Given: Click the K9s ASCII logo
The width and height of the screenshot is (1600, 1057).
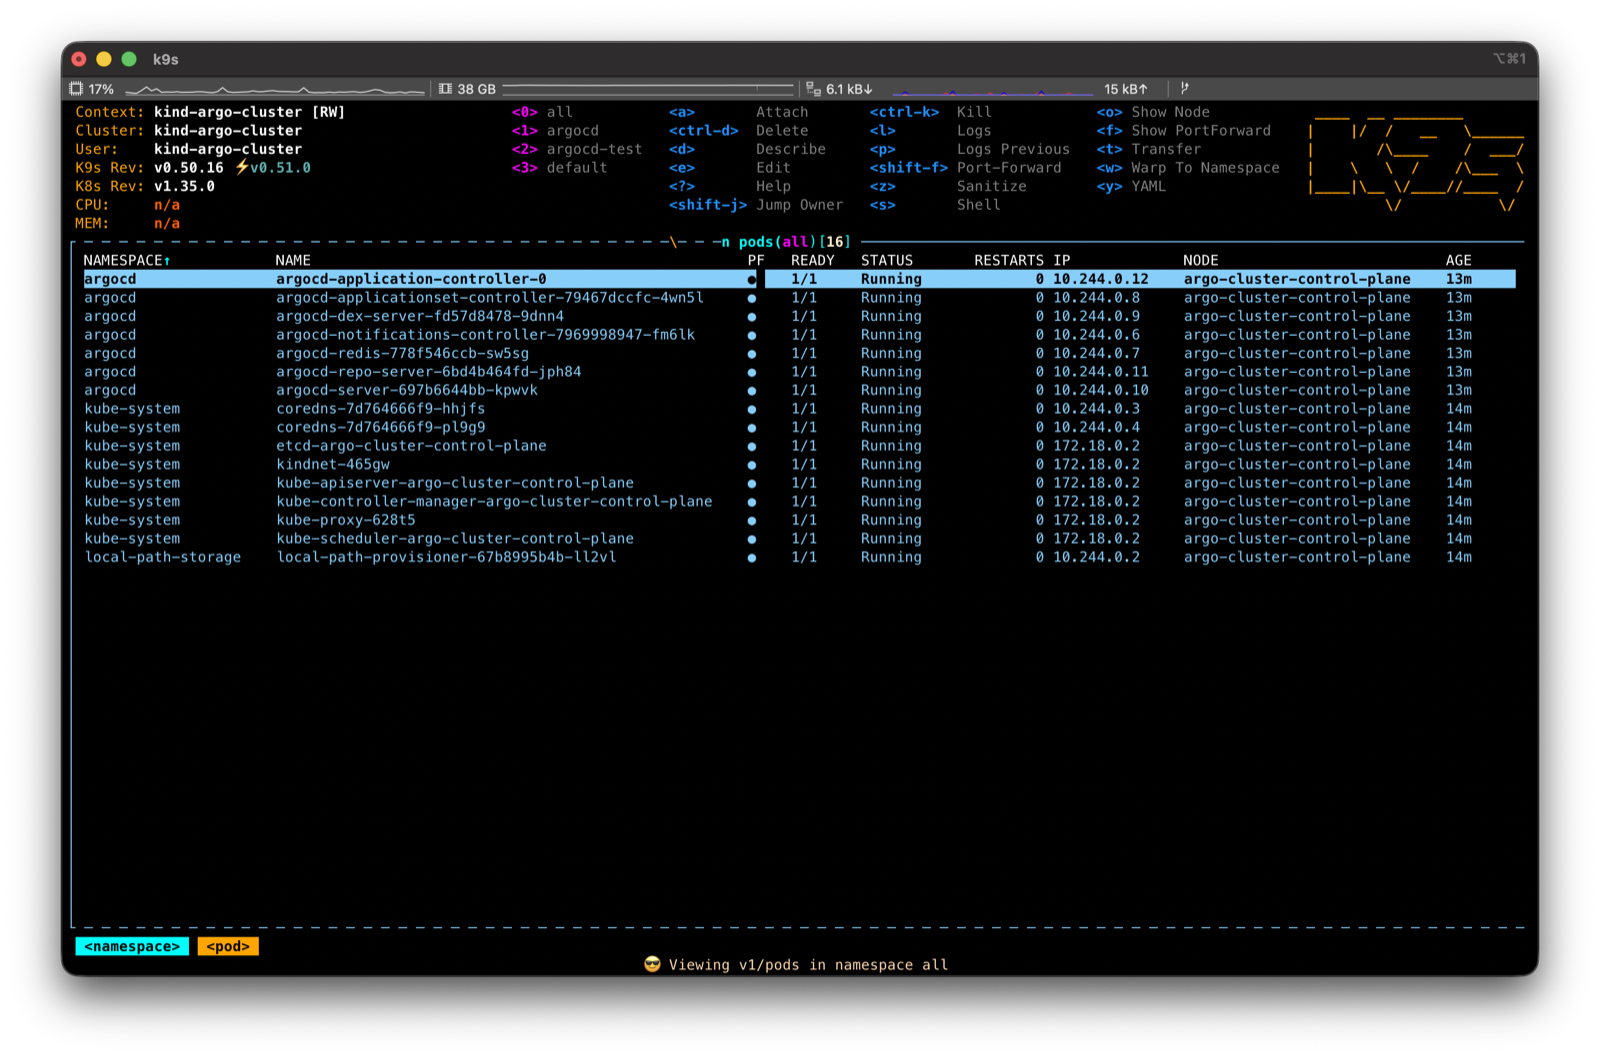Looking at the screenshot, I should tap(1416, 162).
